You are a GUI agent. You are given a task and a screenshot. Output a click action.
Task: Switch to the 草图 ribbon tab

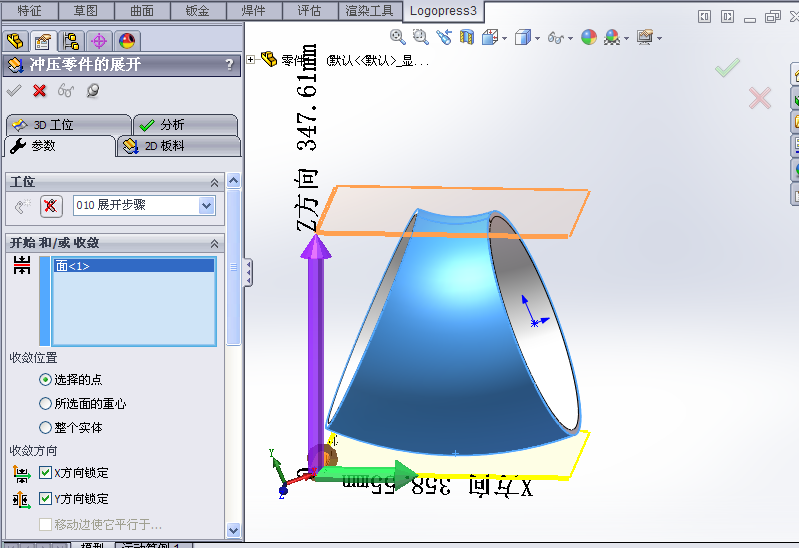tap(86, 11)
